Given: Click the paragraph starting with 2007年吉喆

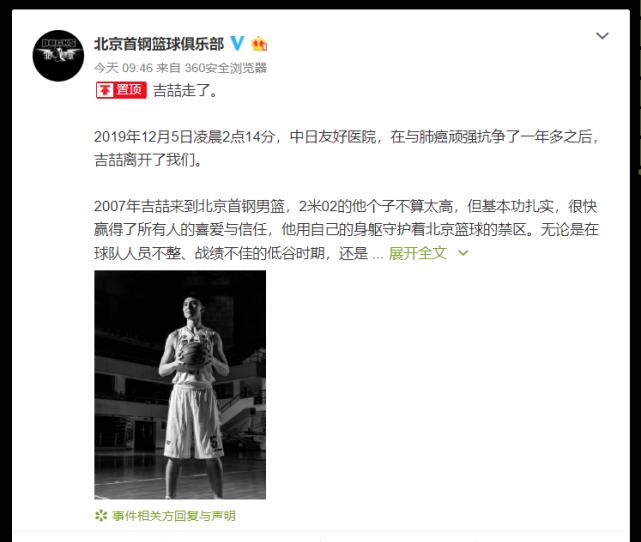Looking at the screenshot, I should pyautogui.click(x=347, y=230).
